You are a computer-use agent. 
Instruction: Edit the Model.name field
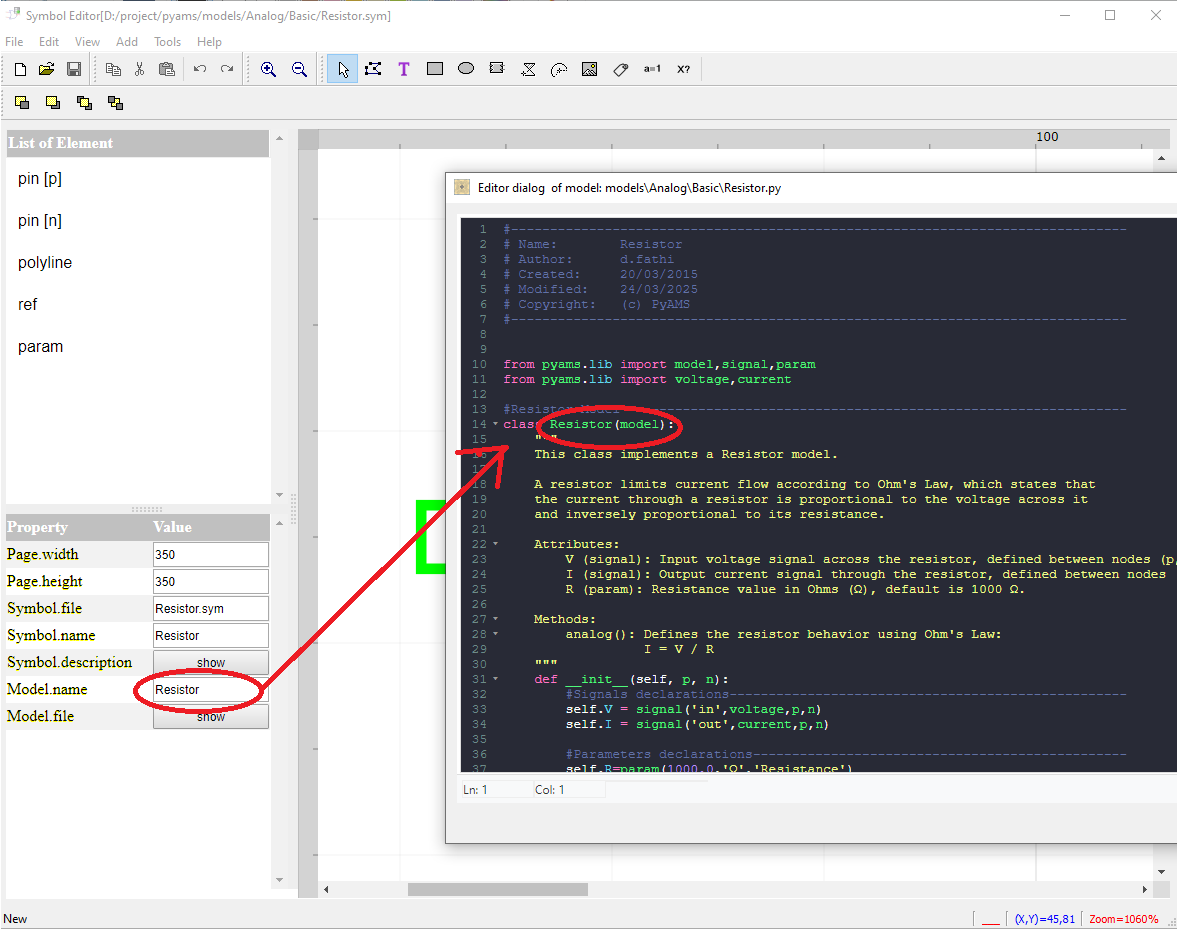(x=211, y=690)
